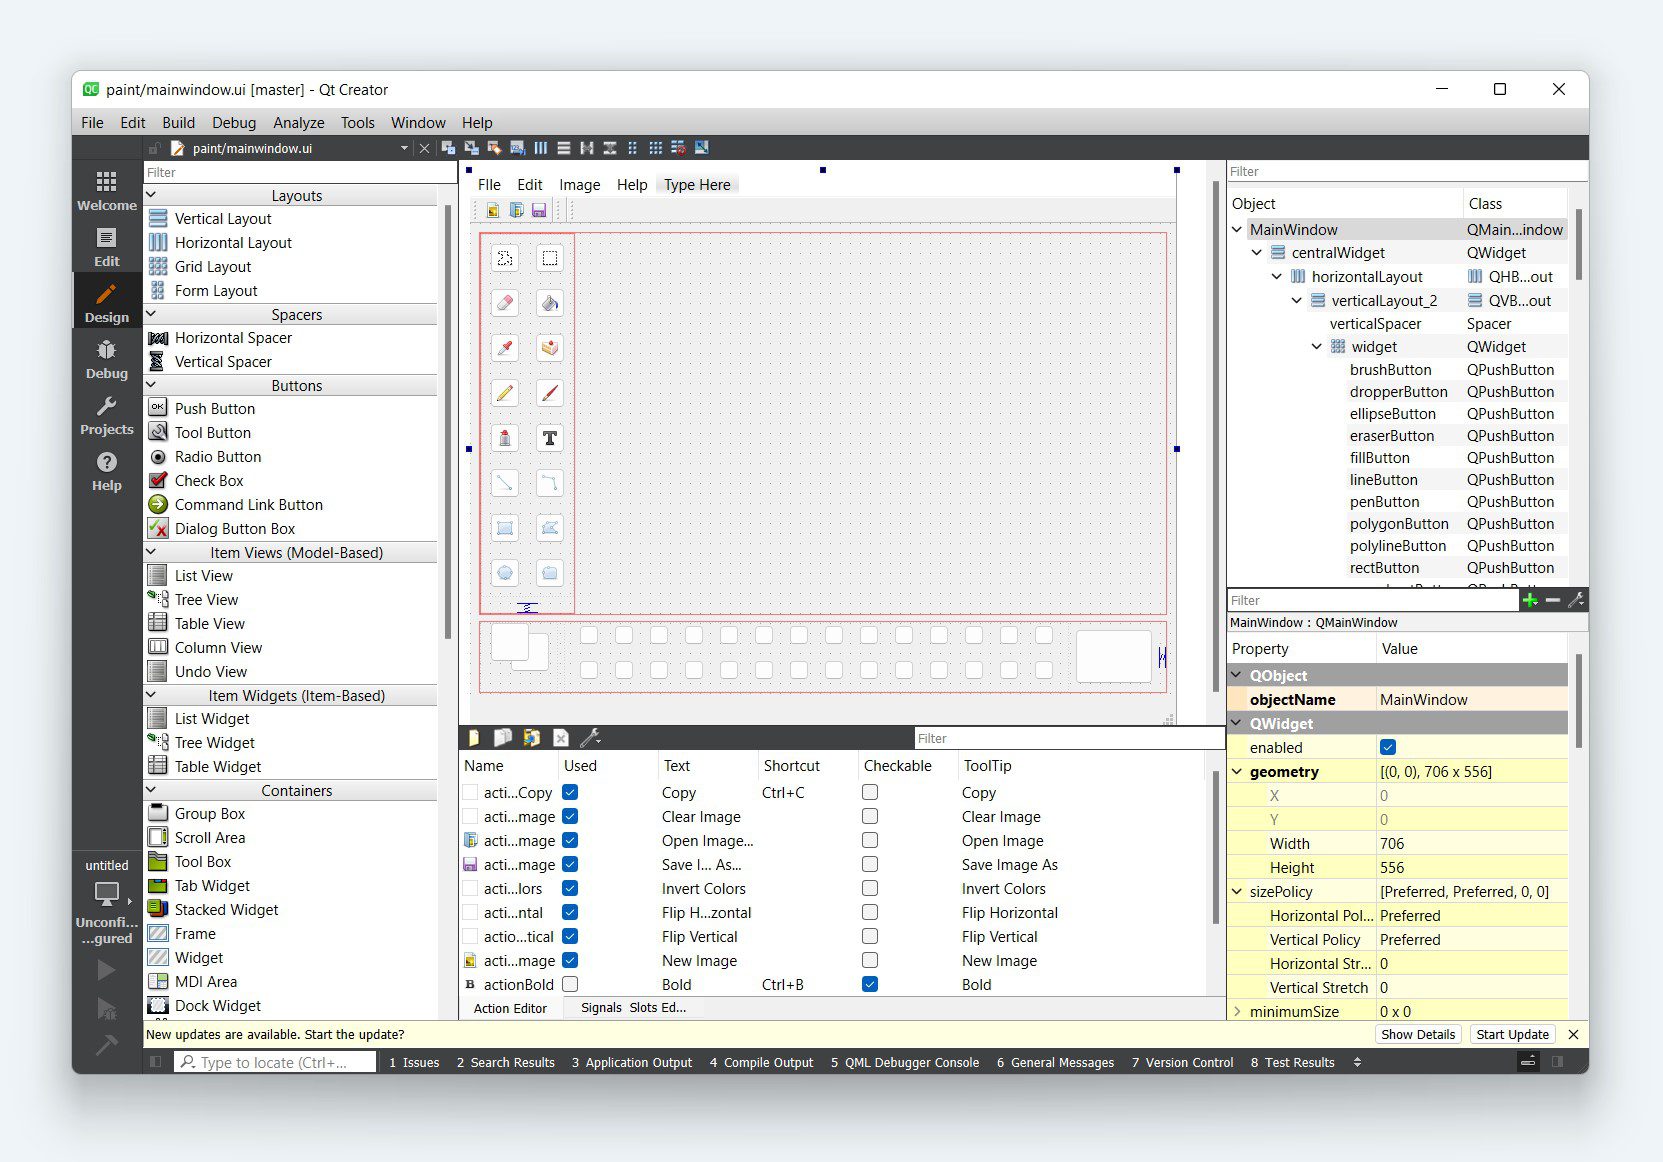The image size is (1663, 1162).
Task: Select the Push Button widget
Action: 215,408
